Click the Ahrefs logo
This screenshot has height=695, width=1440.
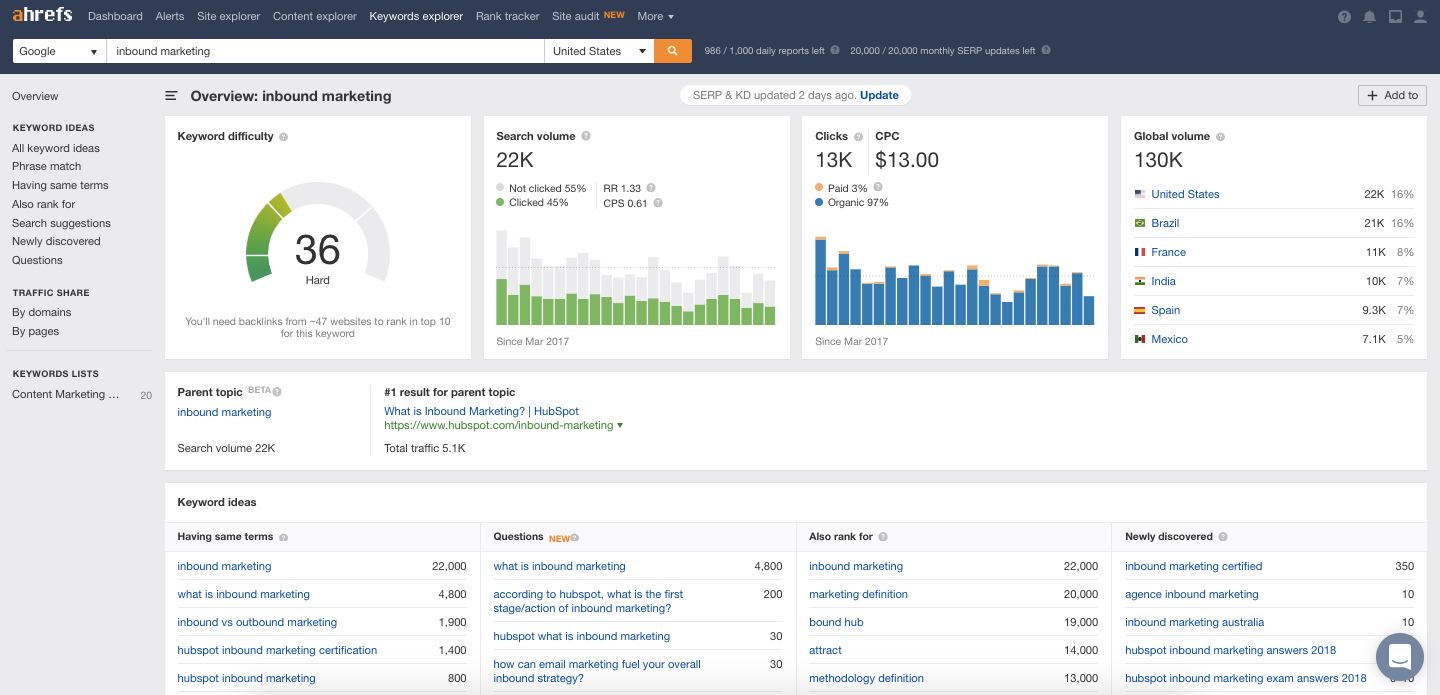pyautogui.click(x=42, y=15)
